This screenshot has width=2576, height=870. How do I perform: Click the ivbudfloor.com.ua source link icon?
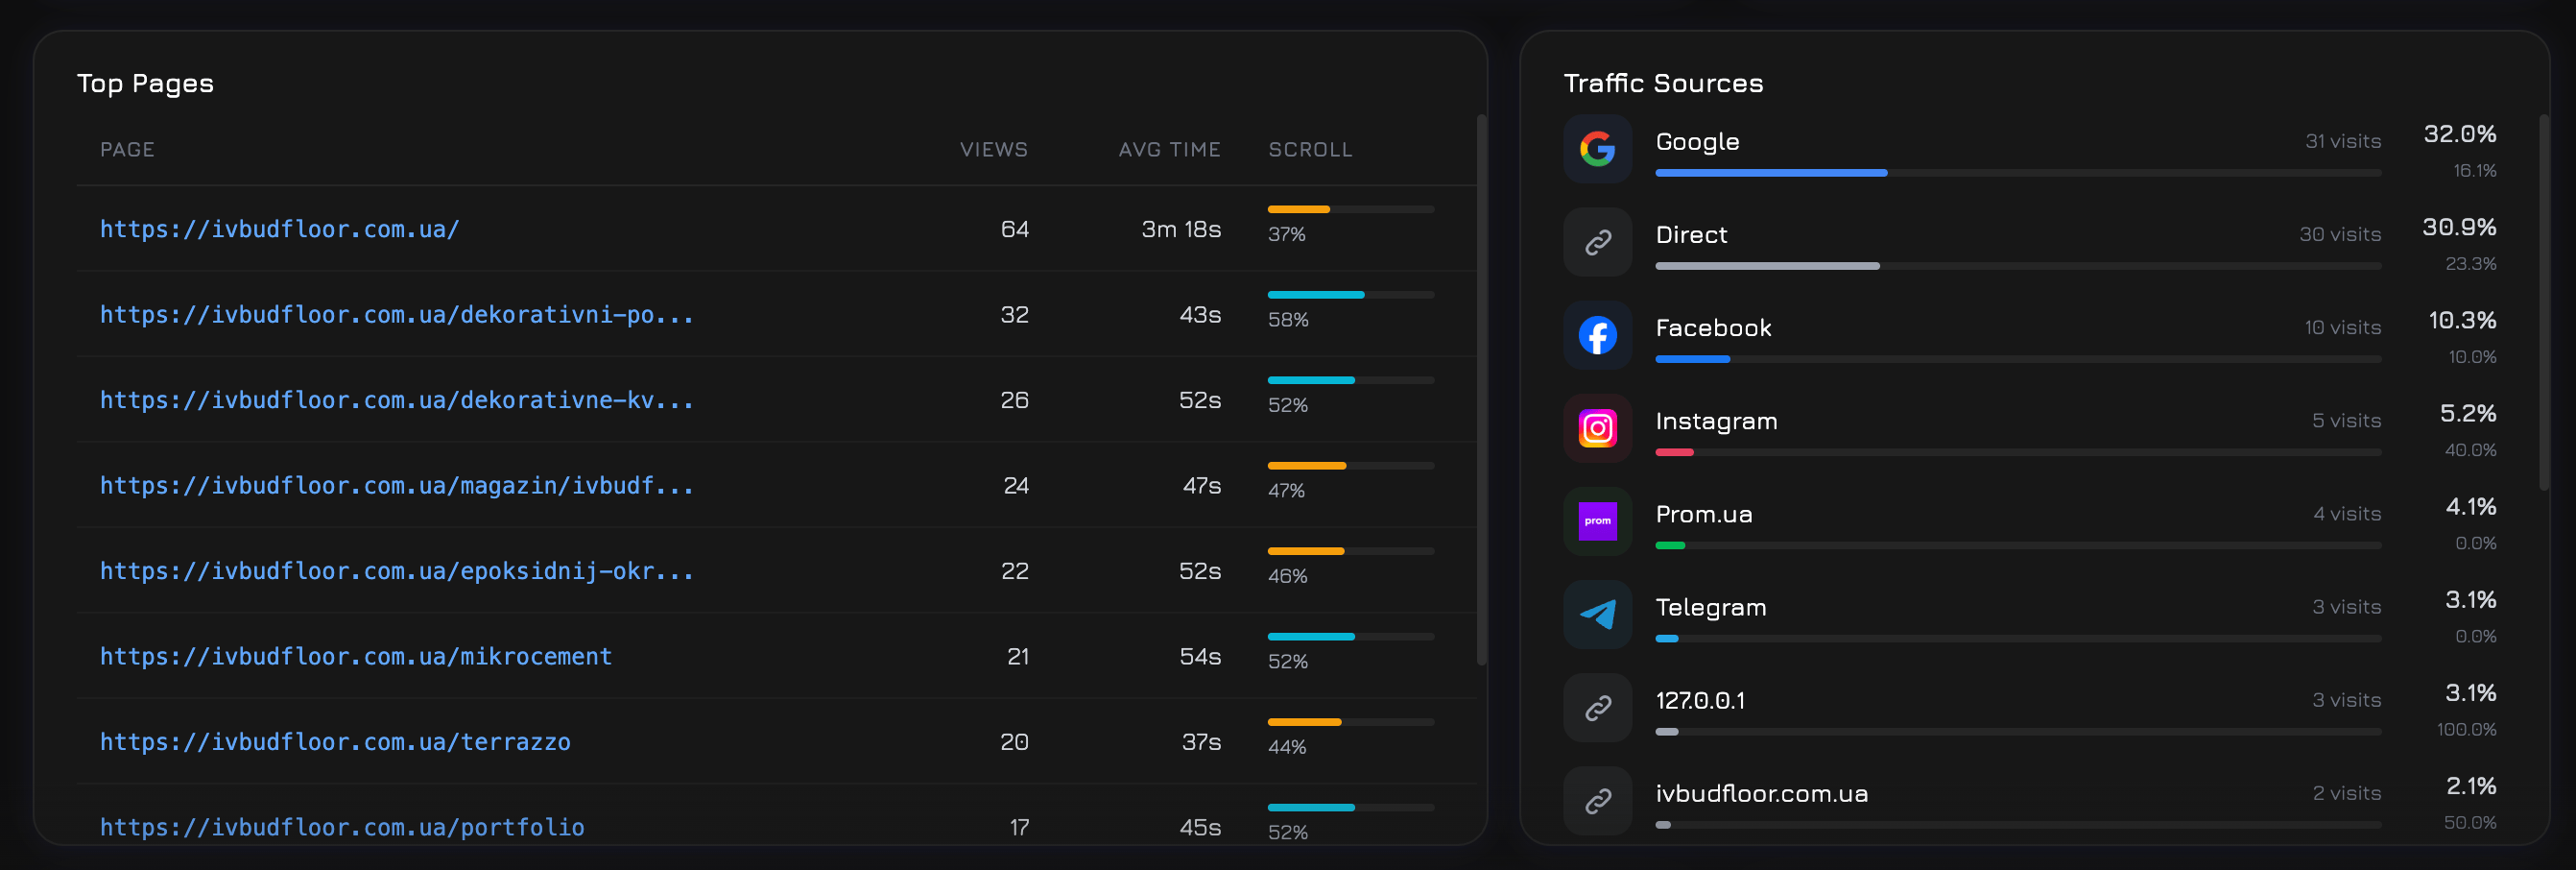[x=1597, y=801]
